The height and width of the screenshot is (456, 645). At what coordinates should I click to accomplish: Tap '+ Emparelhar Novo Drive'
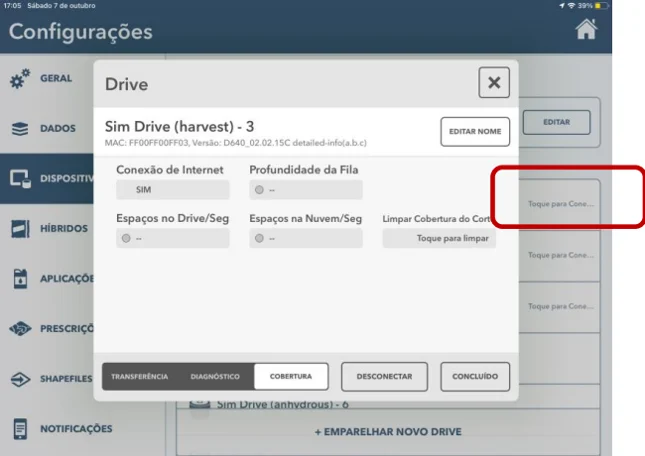(x=388, y=432)
